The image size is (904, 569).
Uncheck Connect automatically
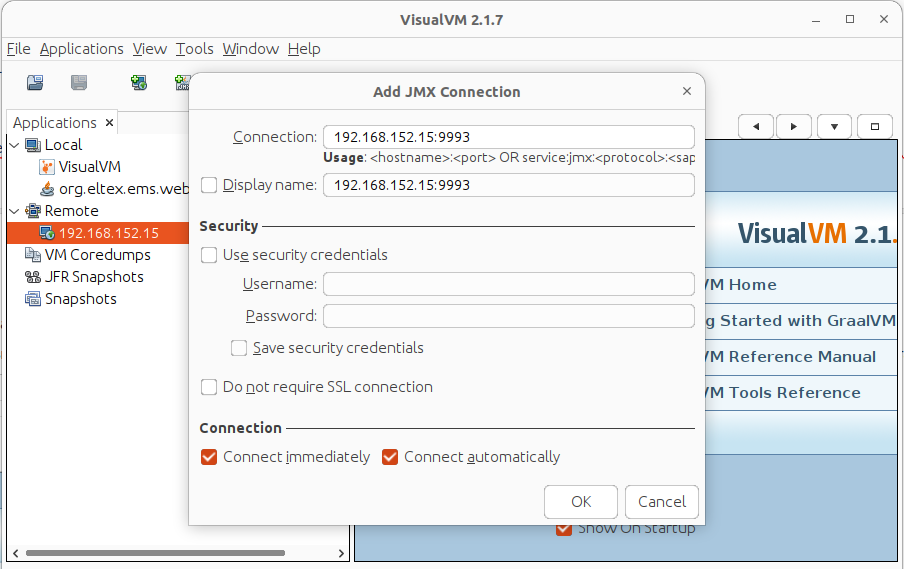click(390, 457)
